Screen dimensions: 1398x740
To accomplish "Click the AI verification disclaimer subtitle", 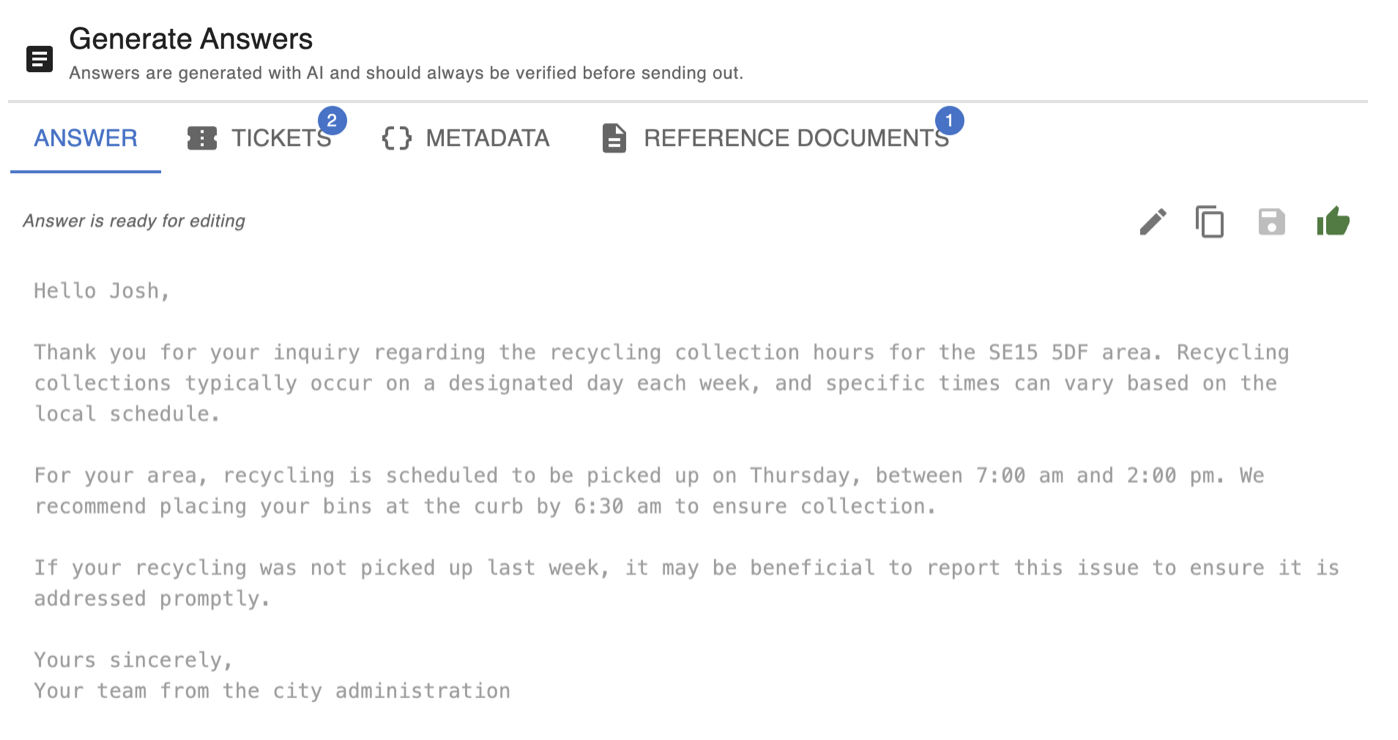I will coord(406,73).
